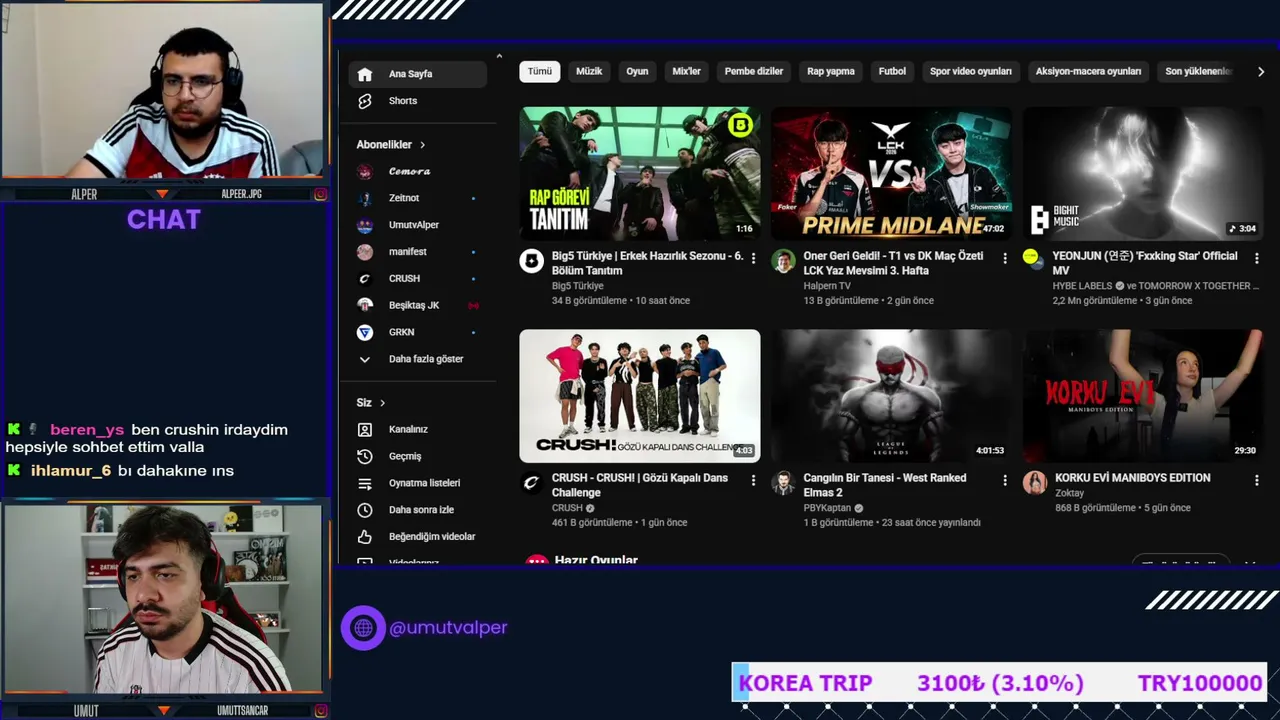Open Beşiktaş JK avatar in subscriptions
Viewport: 1280px width, 720px height.
point(365,305)
